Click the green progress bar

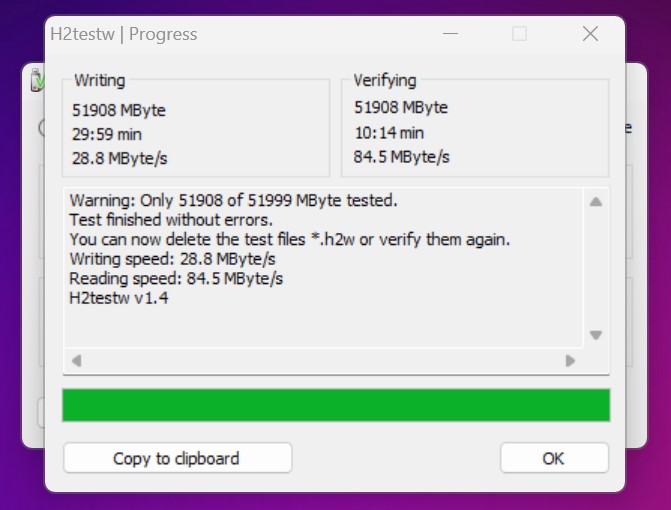336,405
